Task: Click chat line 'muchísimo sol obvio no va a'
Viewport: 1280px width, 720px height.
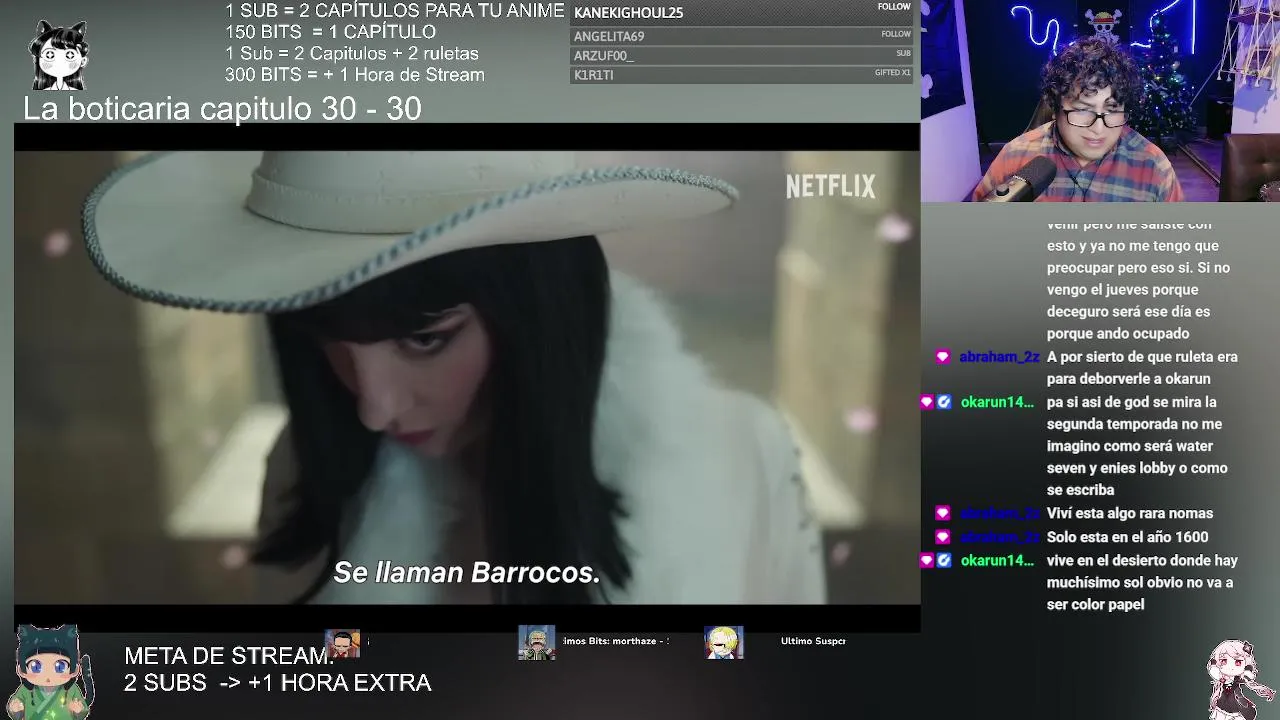Action: tap(1140, 582)
